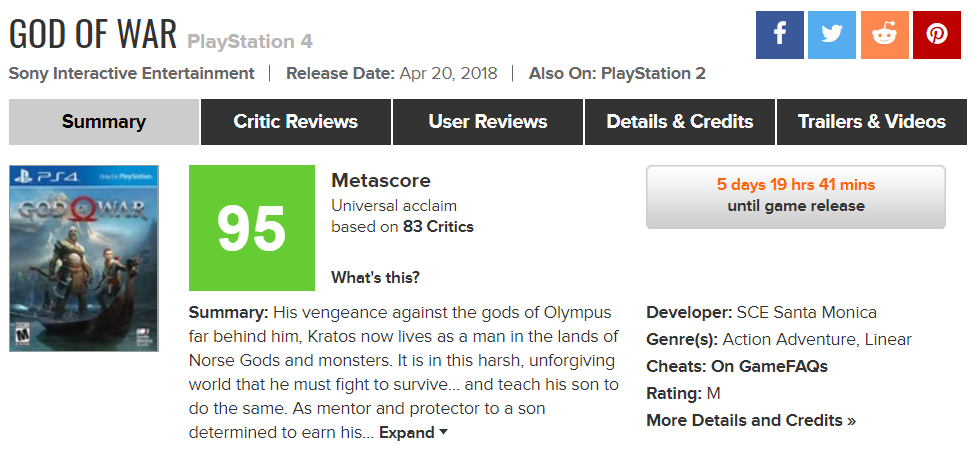Share this game on Reddit

884,35
